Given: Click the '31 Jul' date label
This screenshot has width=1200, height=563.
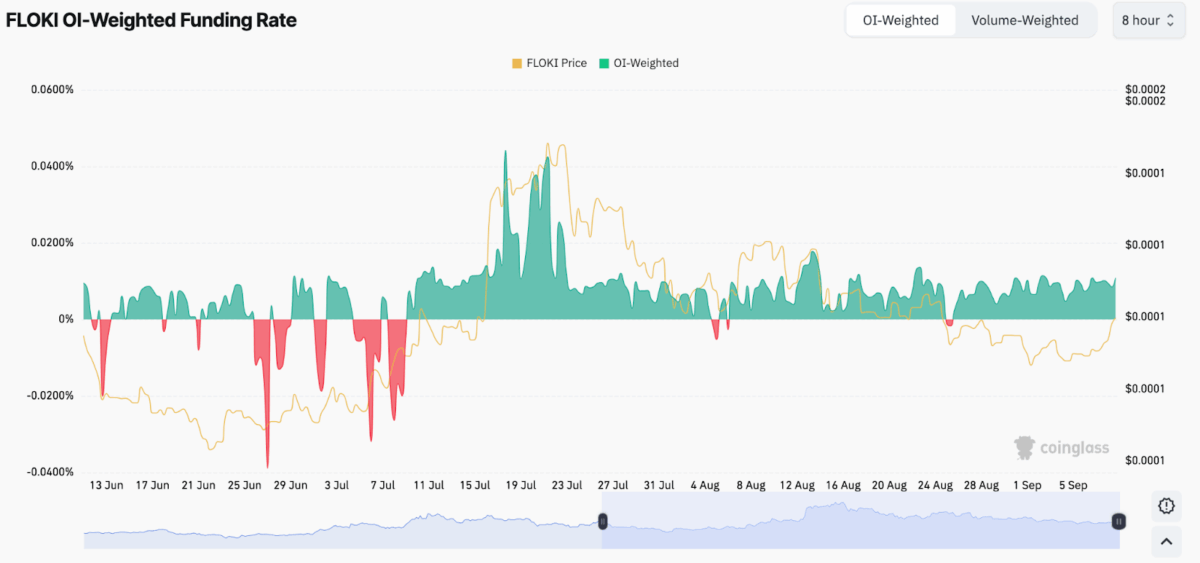Looking at the screenshot, I should tap(659, 485).
